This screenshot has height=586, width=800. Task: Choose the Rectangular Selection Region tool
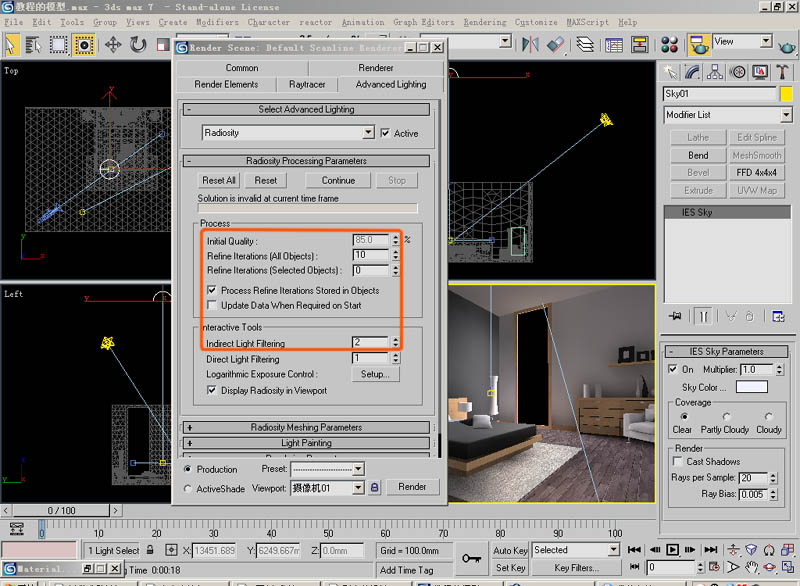(x=58, y=45)
